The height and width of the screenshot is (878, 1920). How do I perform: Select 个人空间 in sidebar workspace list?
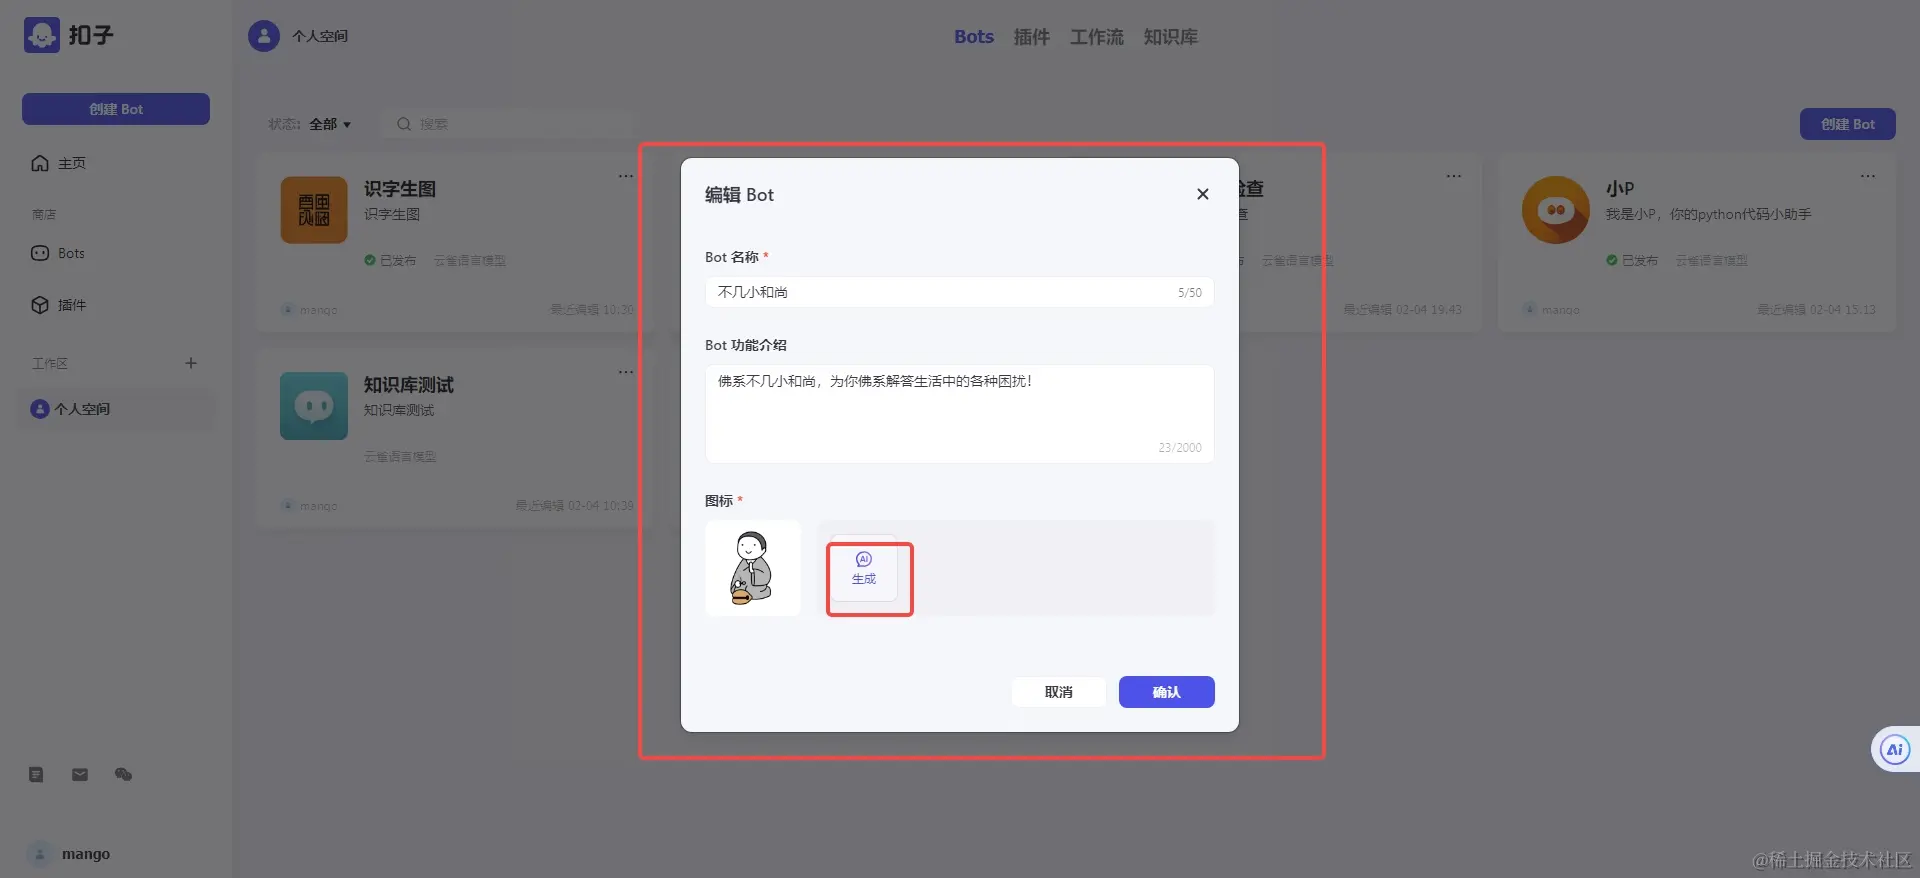(x=115, y=409)
